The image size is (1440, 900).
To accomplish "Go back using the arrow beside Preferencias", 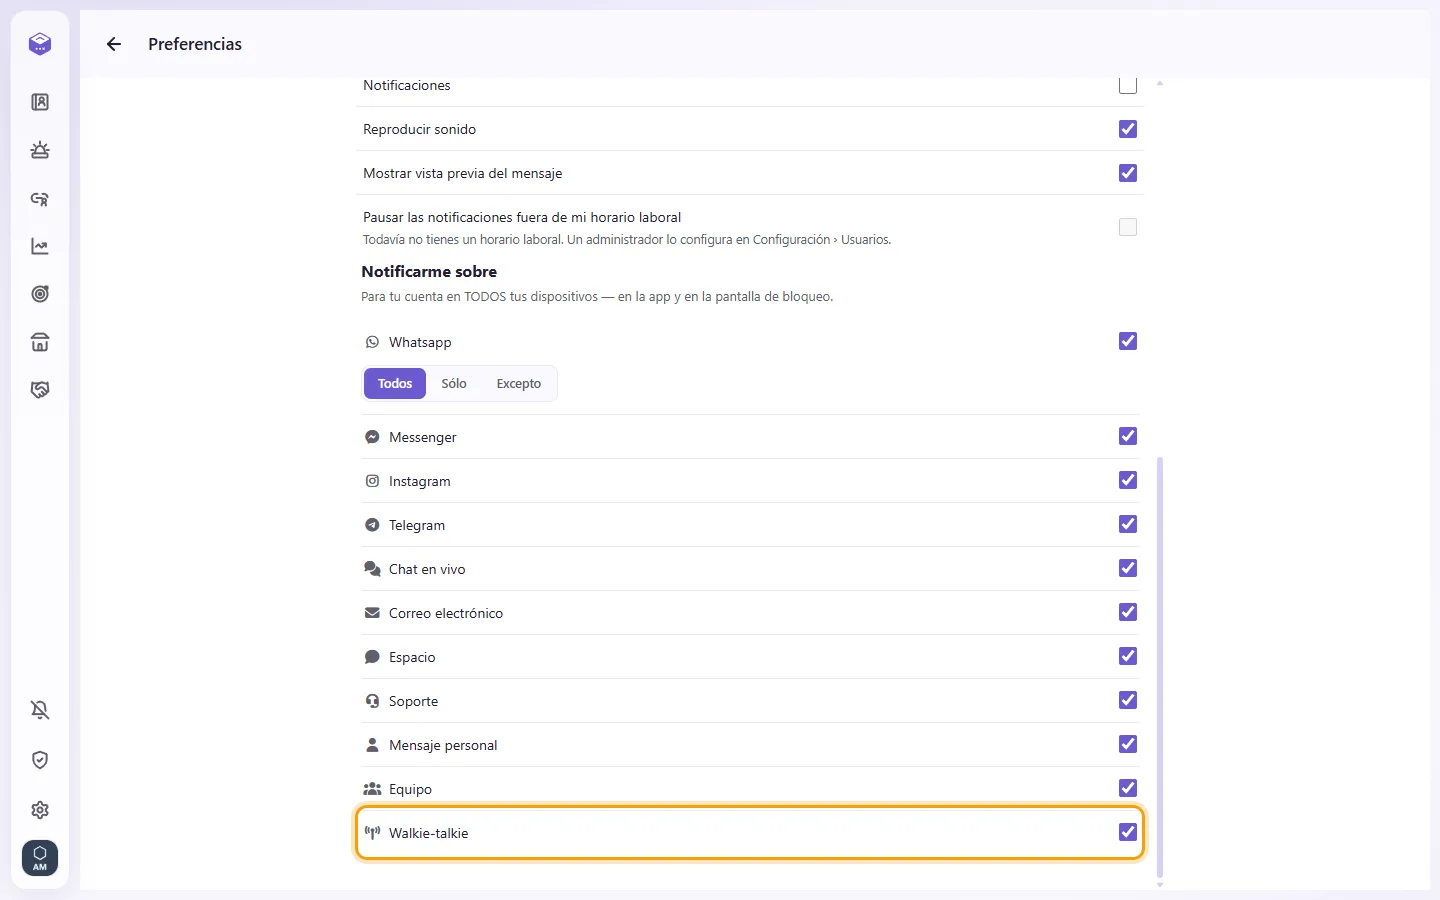I will (114, 44).
